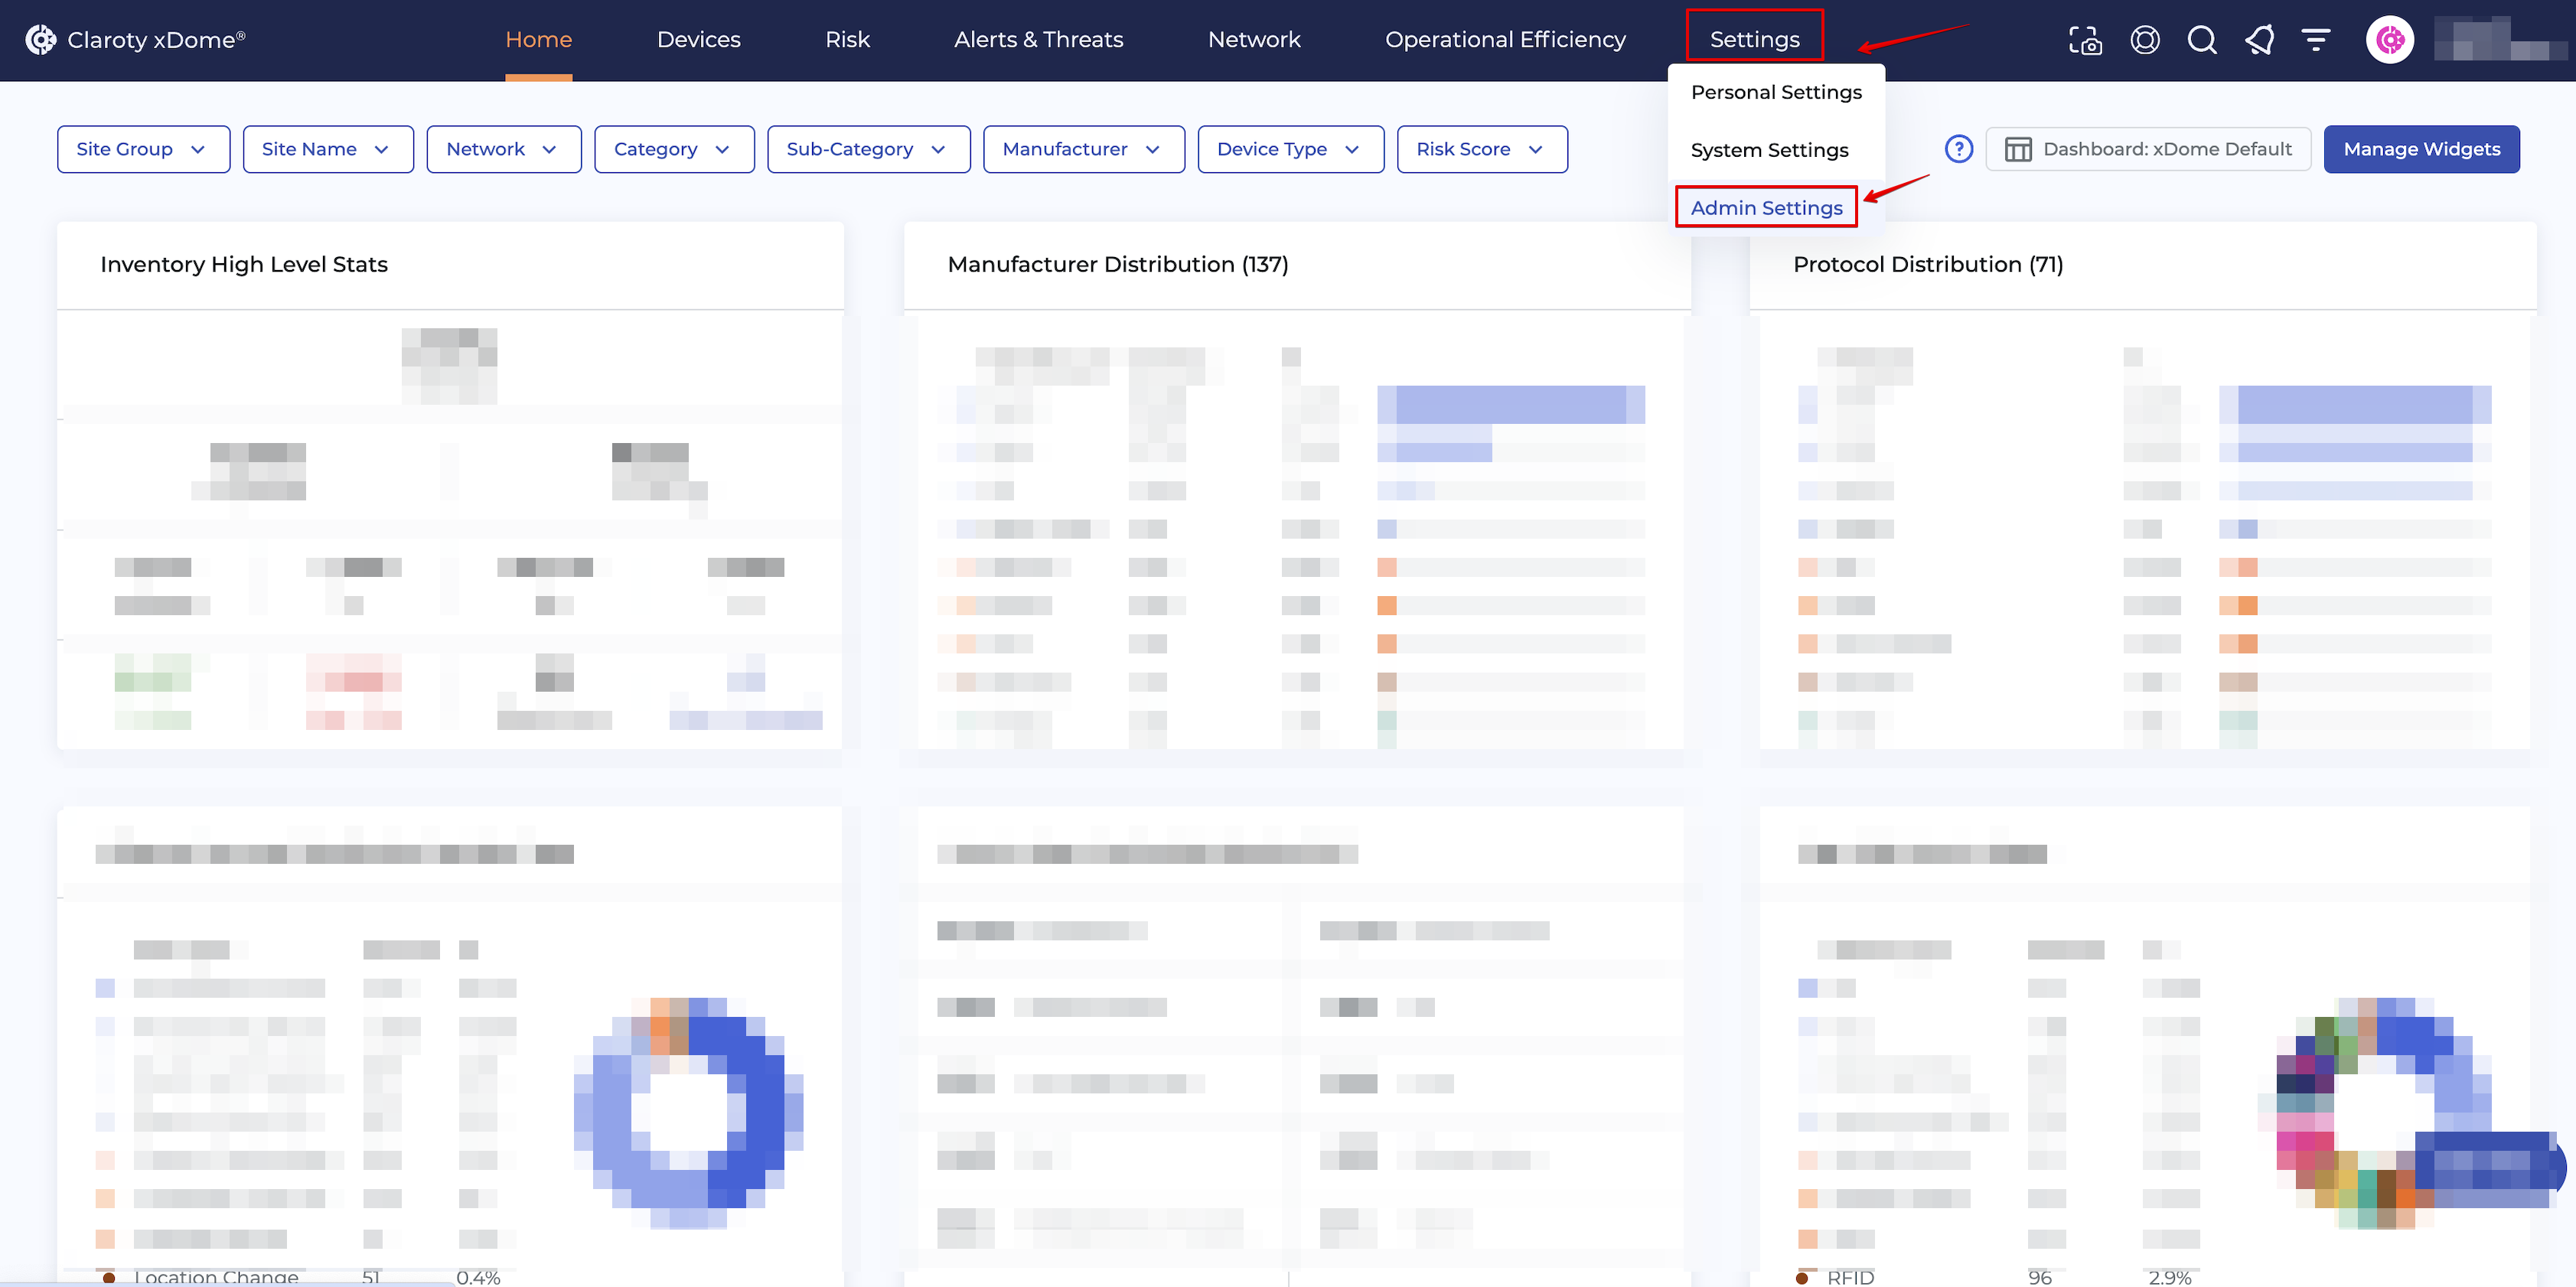Click the magnifying glass search icon
Screen dimensions: 2576x1287
[2201, 40]
